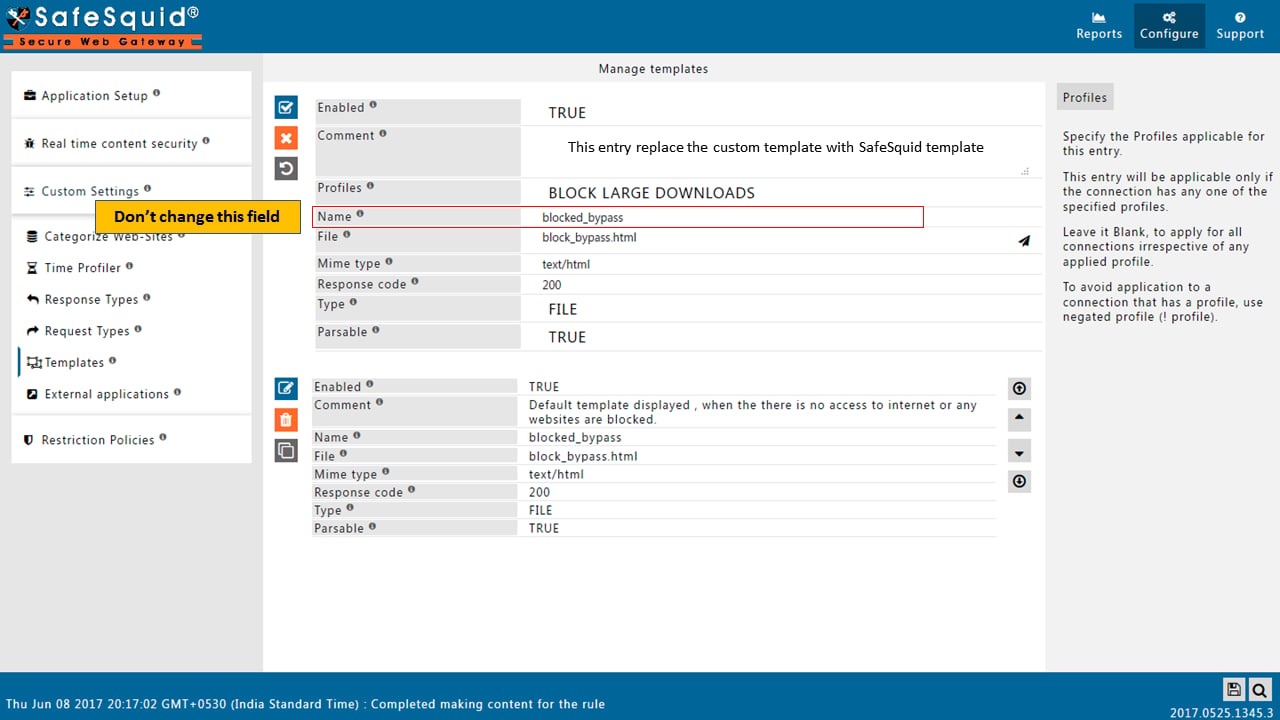Click info icon beside Templates
Screen dimensions: 1280x720
(x=112, y=360)
